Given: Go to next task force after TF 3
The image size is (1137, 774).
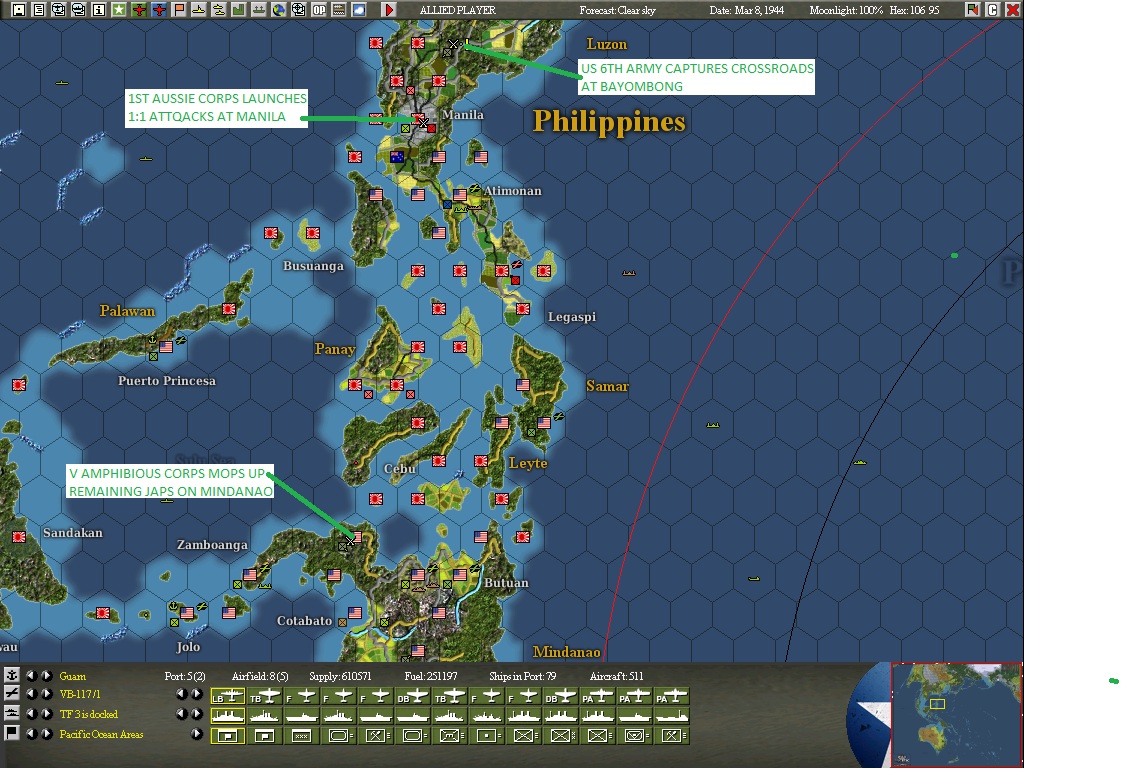Looking at the screenshot, I should pos(46,714).
